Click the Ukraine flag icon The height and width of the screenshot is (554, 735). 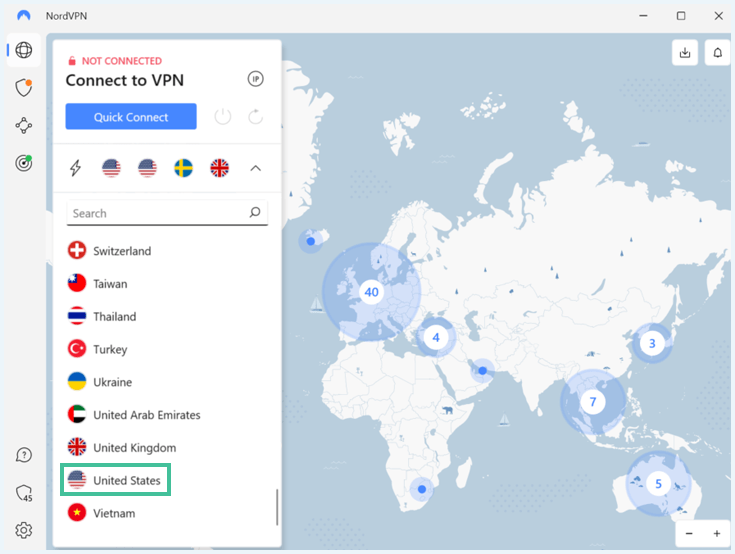(x=77, y=382)
